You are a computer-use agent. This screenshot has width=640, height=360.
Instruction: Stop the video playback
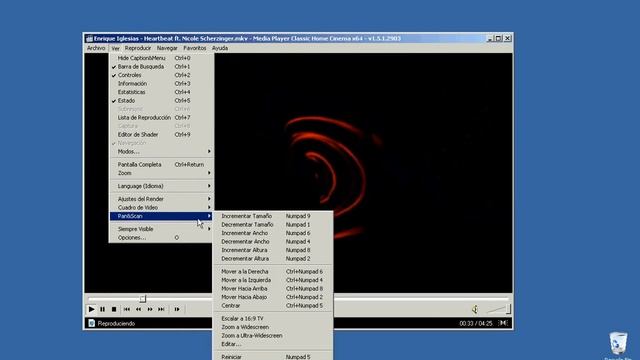114,309
